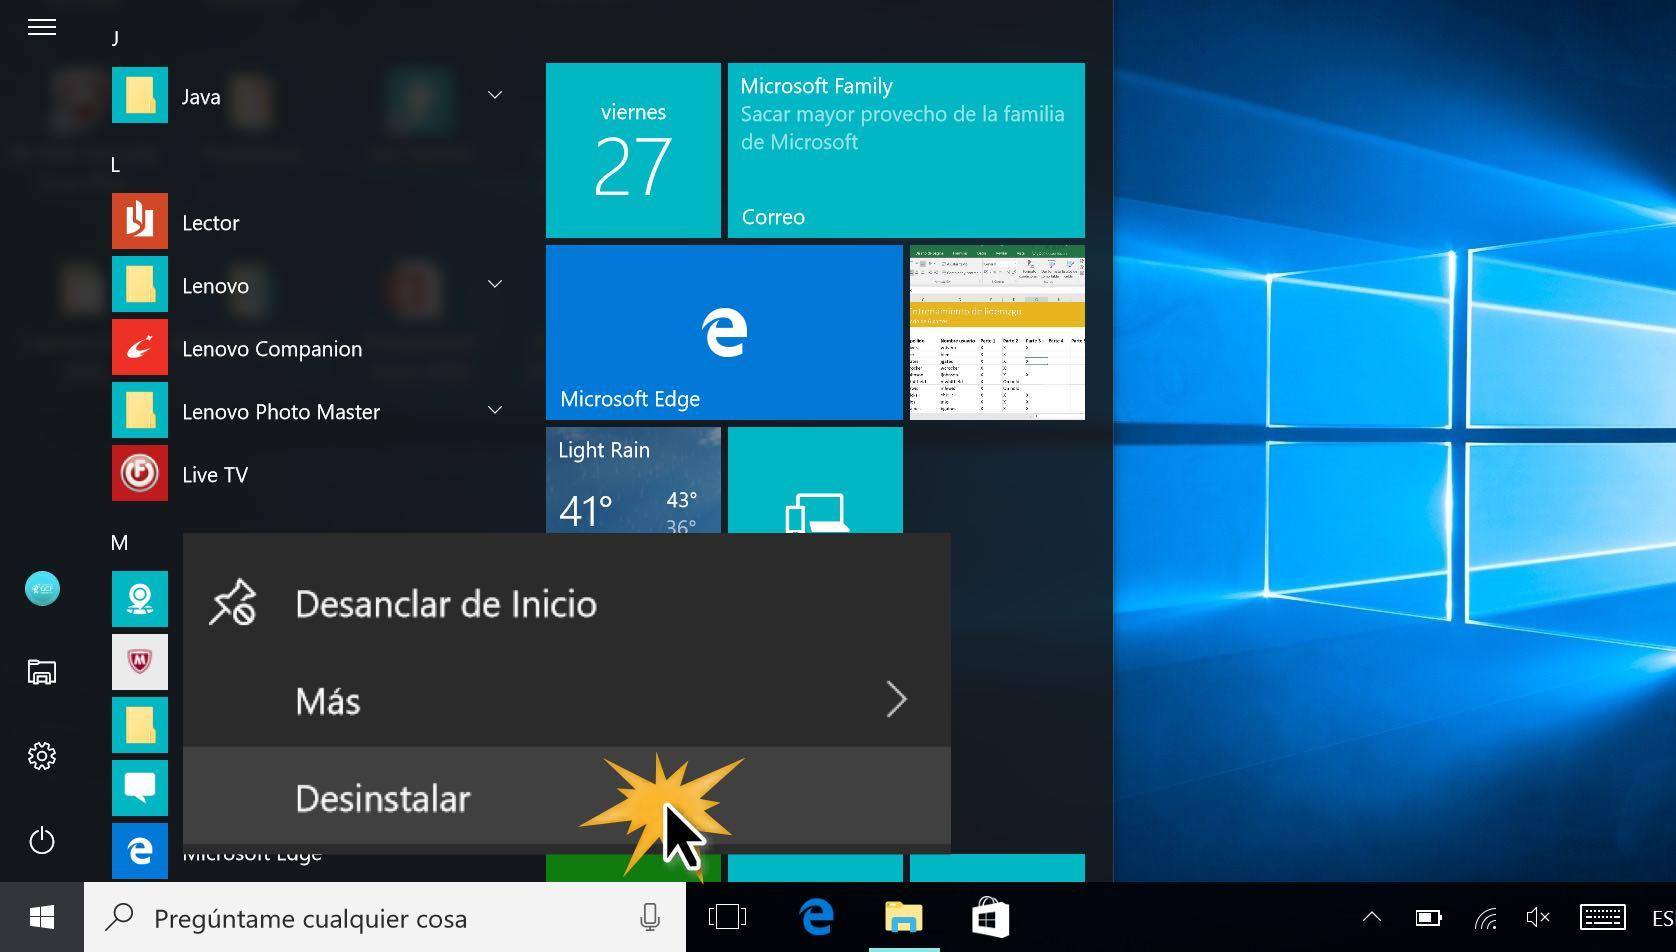Click the Windows Start button
Viewport: 1676px width, 952px height.
[42, 917]
